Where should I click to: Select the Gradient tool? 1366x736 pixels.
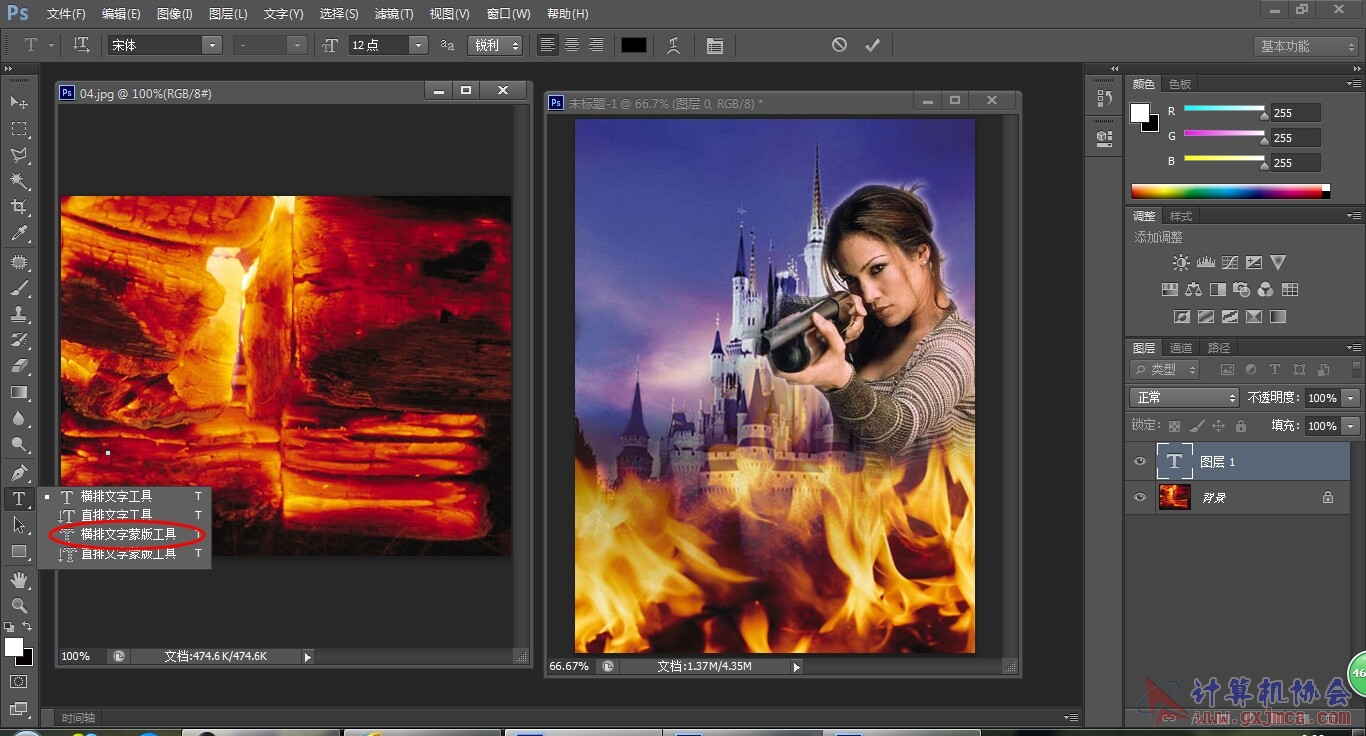[x=19, y=392]
